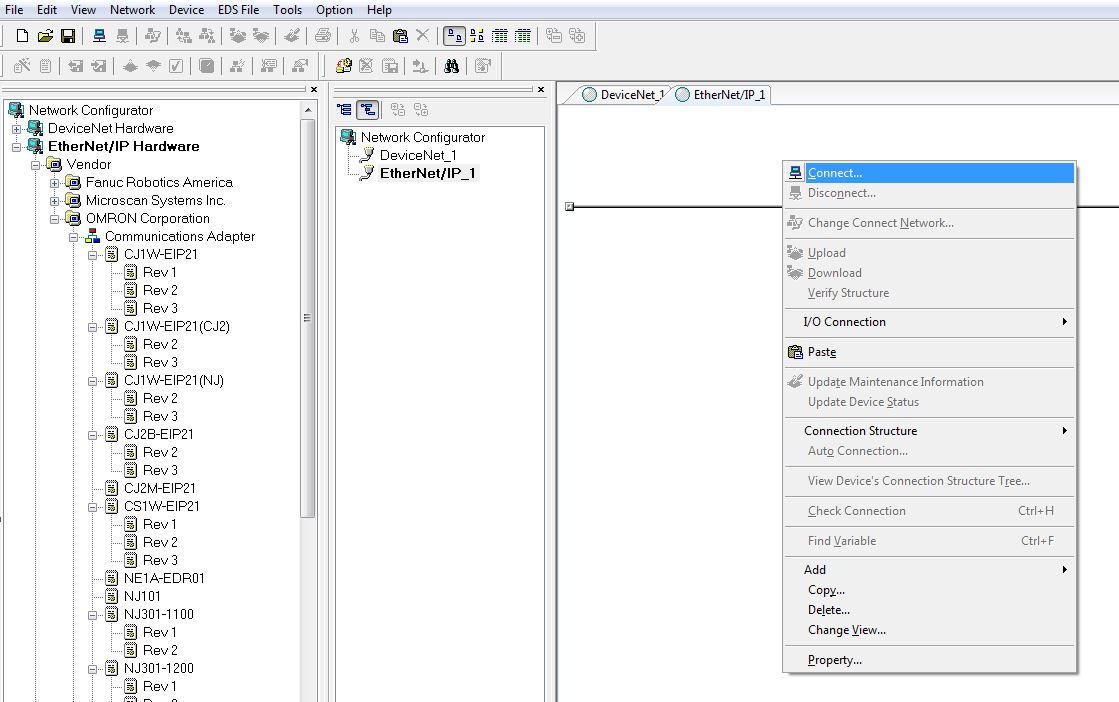Image resolution: width=1119 pixels, height=702 pixels.
Task: Click the Print toolbar icon
Action: tap(323, 36)
